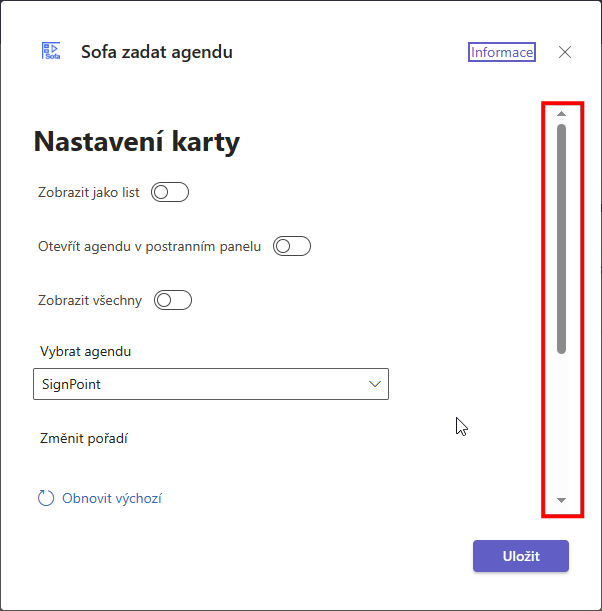Click the Sofa app logo icon
The width and height of the screenshot is (602, 611).
[x=51, y=51]
